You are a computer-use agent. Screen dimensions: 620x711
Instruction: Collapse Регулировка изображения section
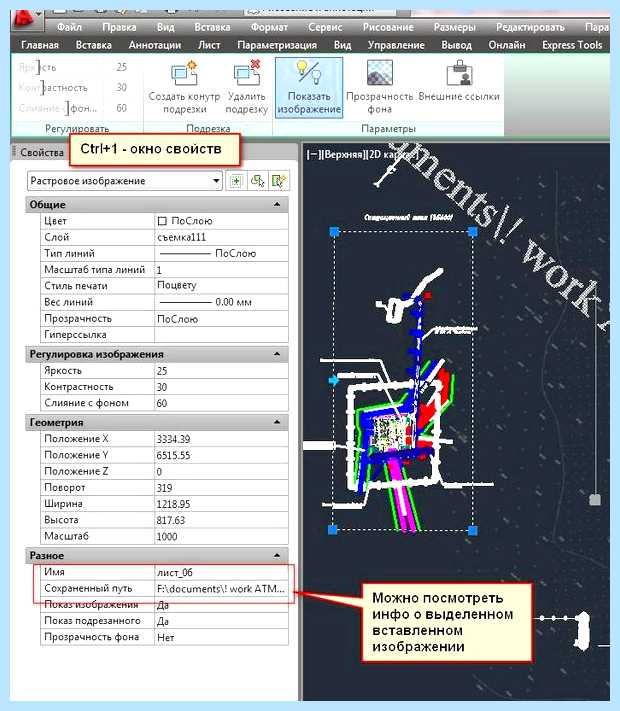pos(277,354)
